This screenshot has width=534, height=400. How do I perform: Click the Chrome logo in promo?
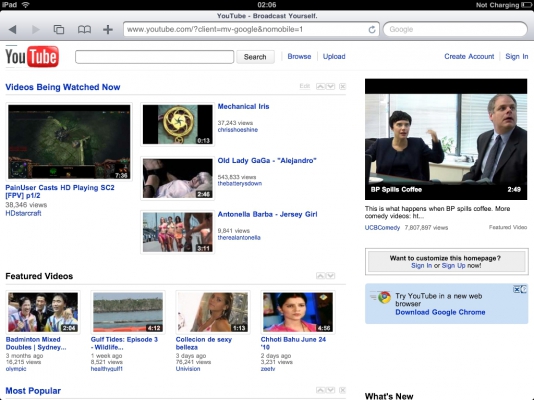(x=384, y=298)
